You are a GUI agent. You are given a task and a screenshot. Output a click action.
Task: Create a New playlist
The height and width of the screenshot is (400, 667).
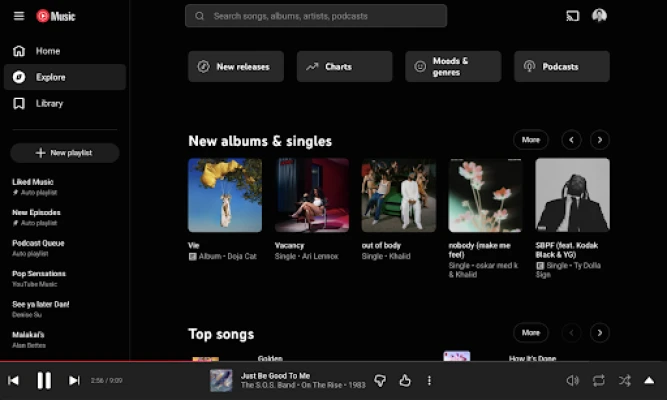pos(65,153)
